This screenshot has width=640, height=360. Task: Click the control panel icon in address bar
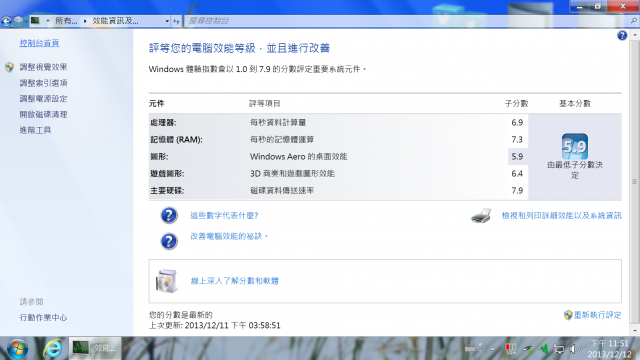[x=36, y=20]
